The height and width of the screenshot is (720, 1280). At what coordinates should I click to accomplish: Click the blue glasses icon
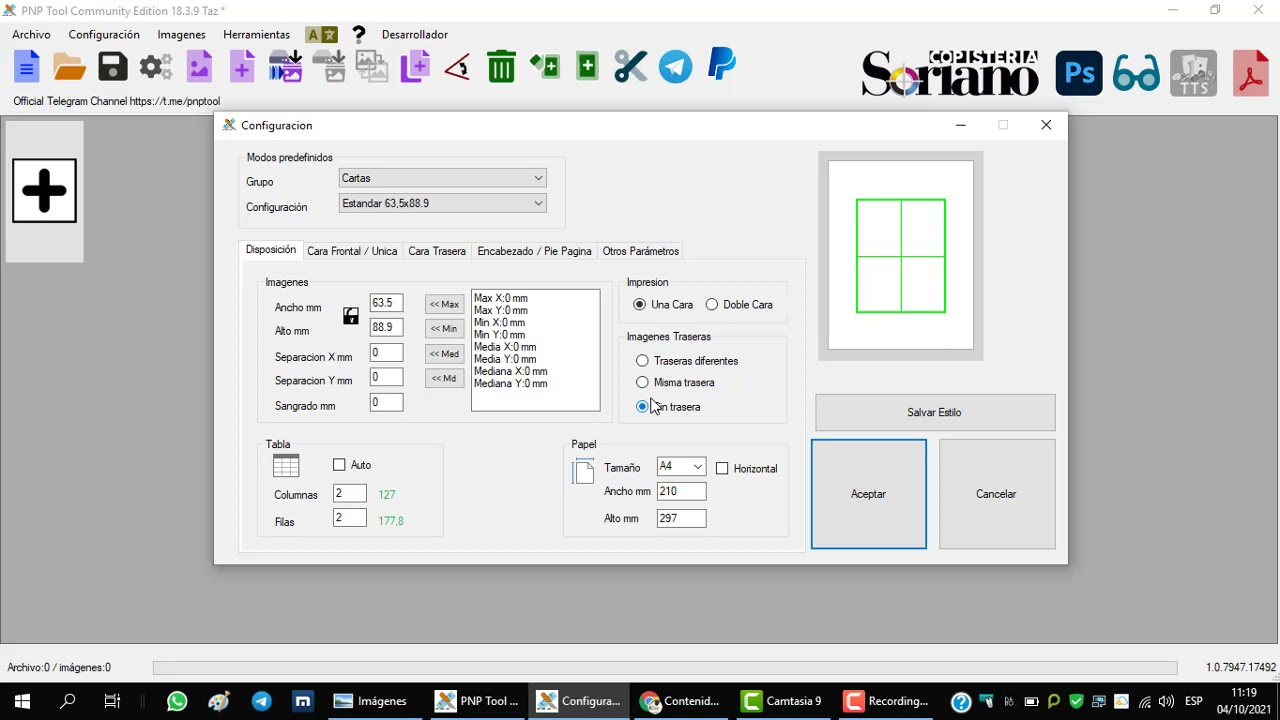point(1136,73)
